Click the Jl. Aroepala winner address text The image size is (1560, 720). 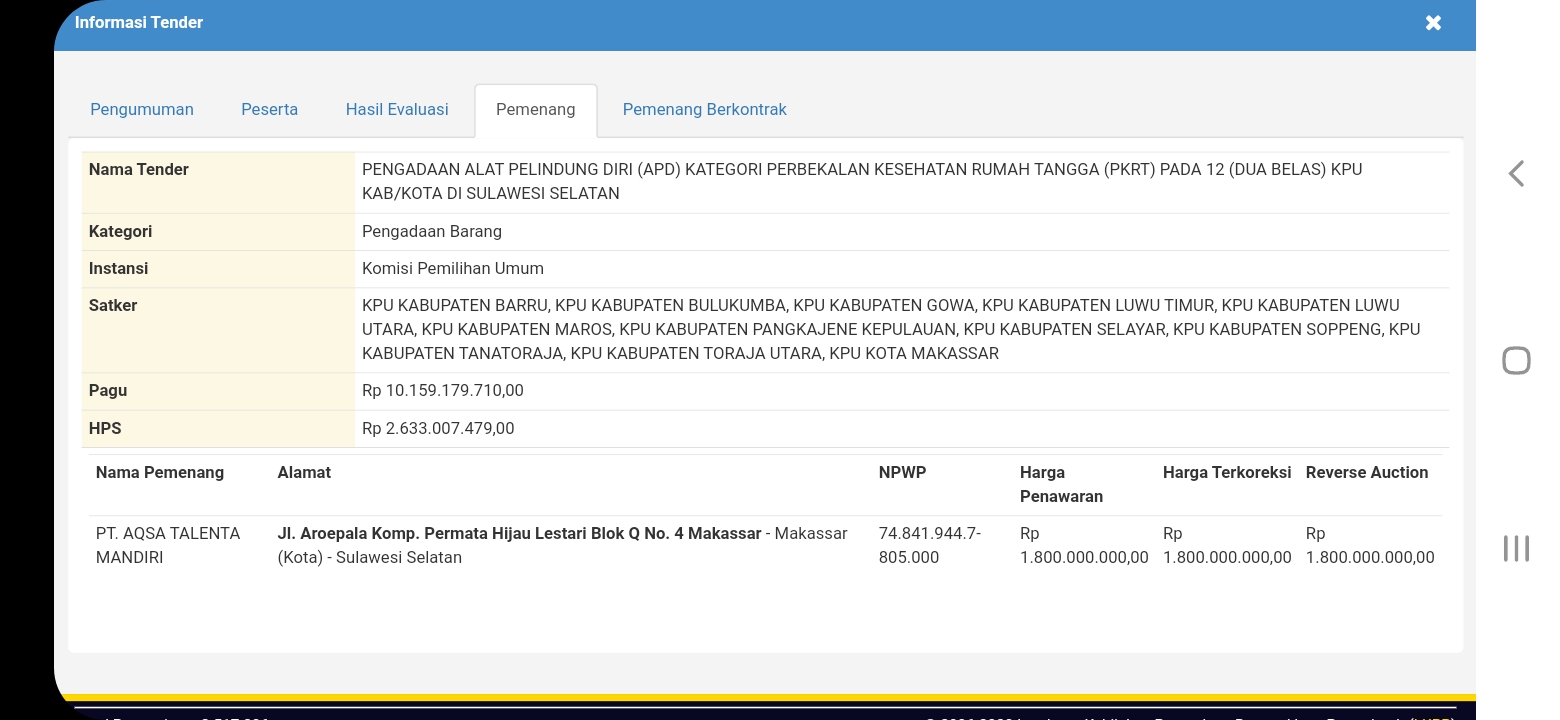tap(519, 534)
